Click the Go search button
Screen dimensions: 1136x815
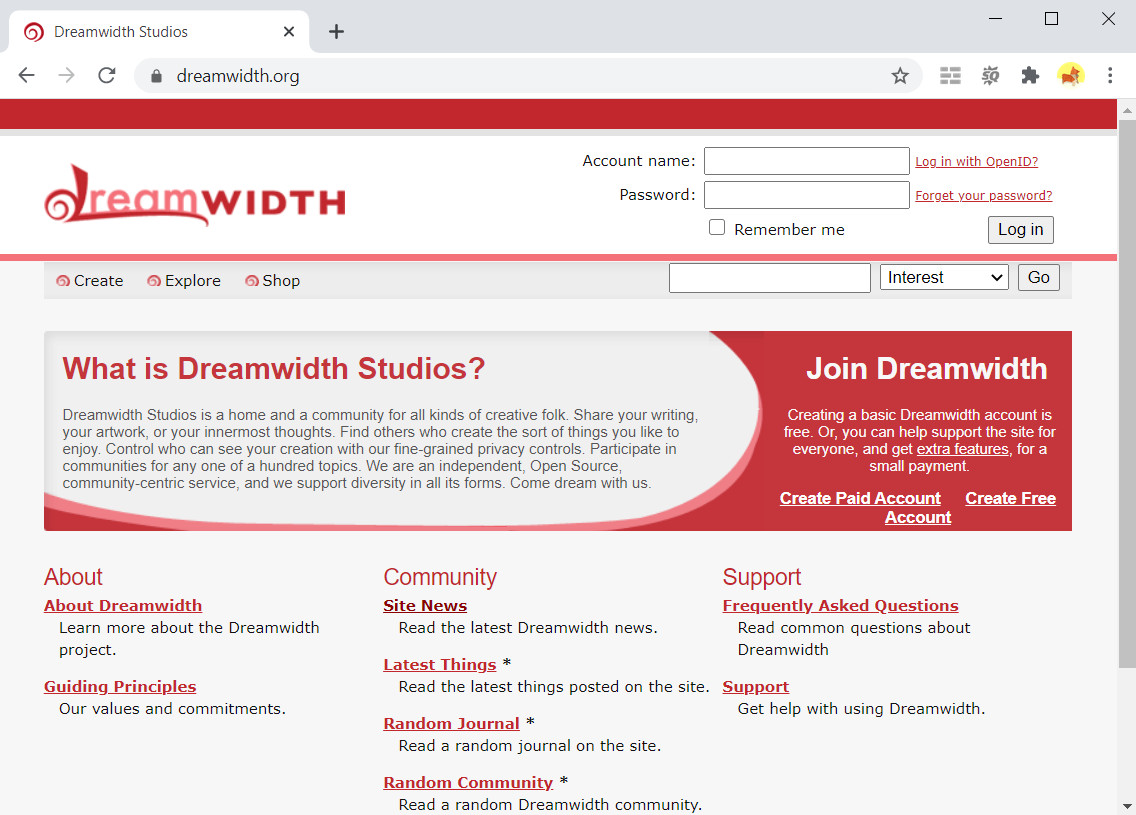click(1038, 278)
